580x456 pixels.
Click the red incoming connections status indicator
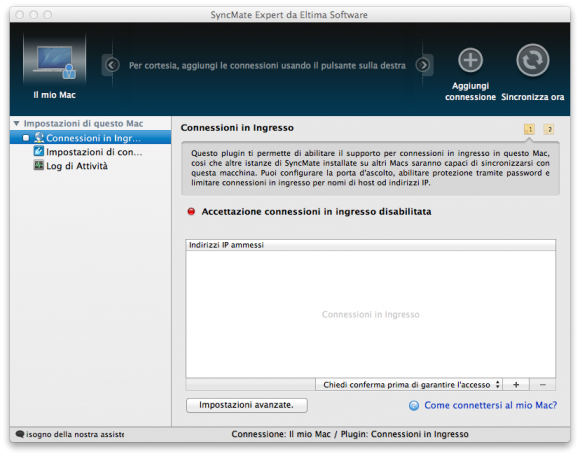(x=191, y=212)
